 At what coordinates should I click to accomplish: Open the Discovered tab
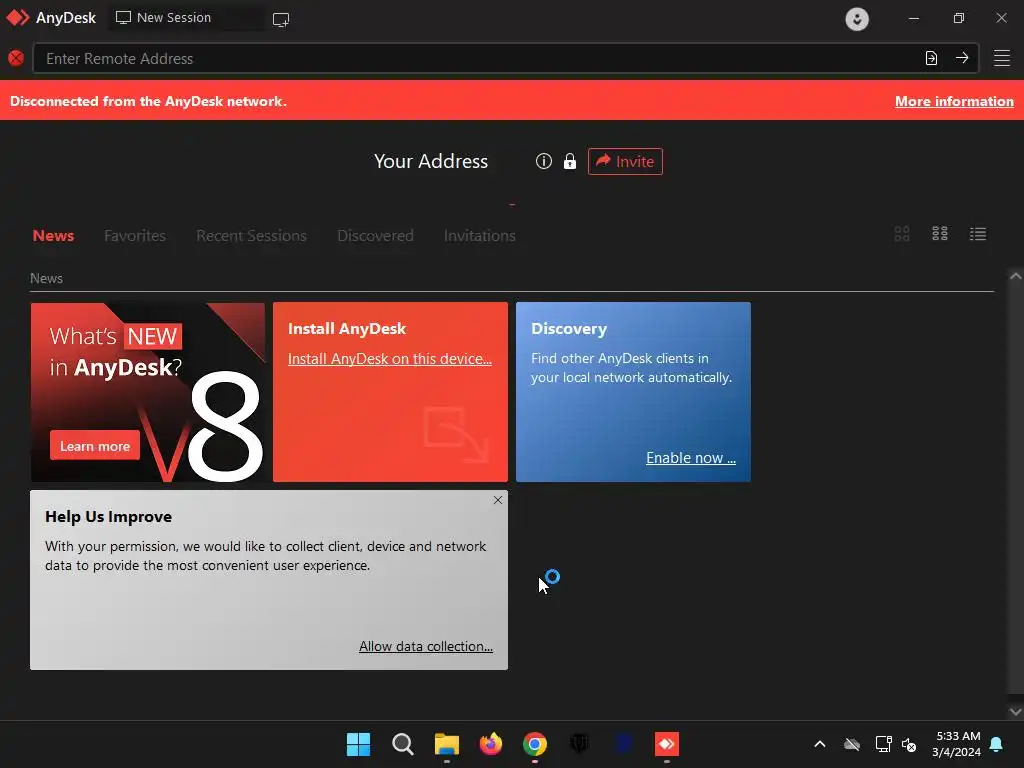(x=376, y=236)
